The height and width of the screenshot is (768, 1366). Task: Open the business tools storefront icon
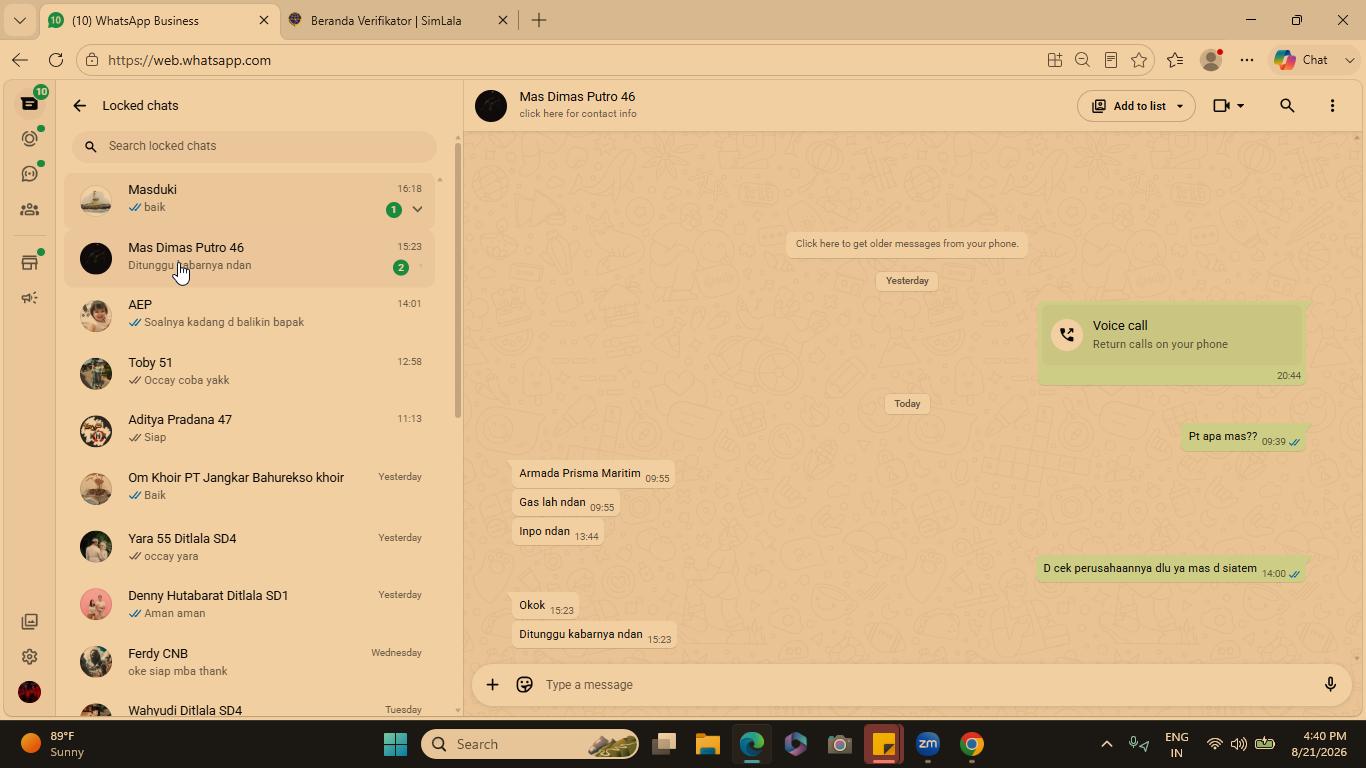click(30, 263)
